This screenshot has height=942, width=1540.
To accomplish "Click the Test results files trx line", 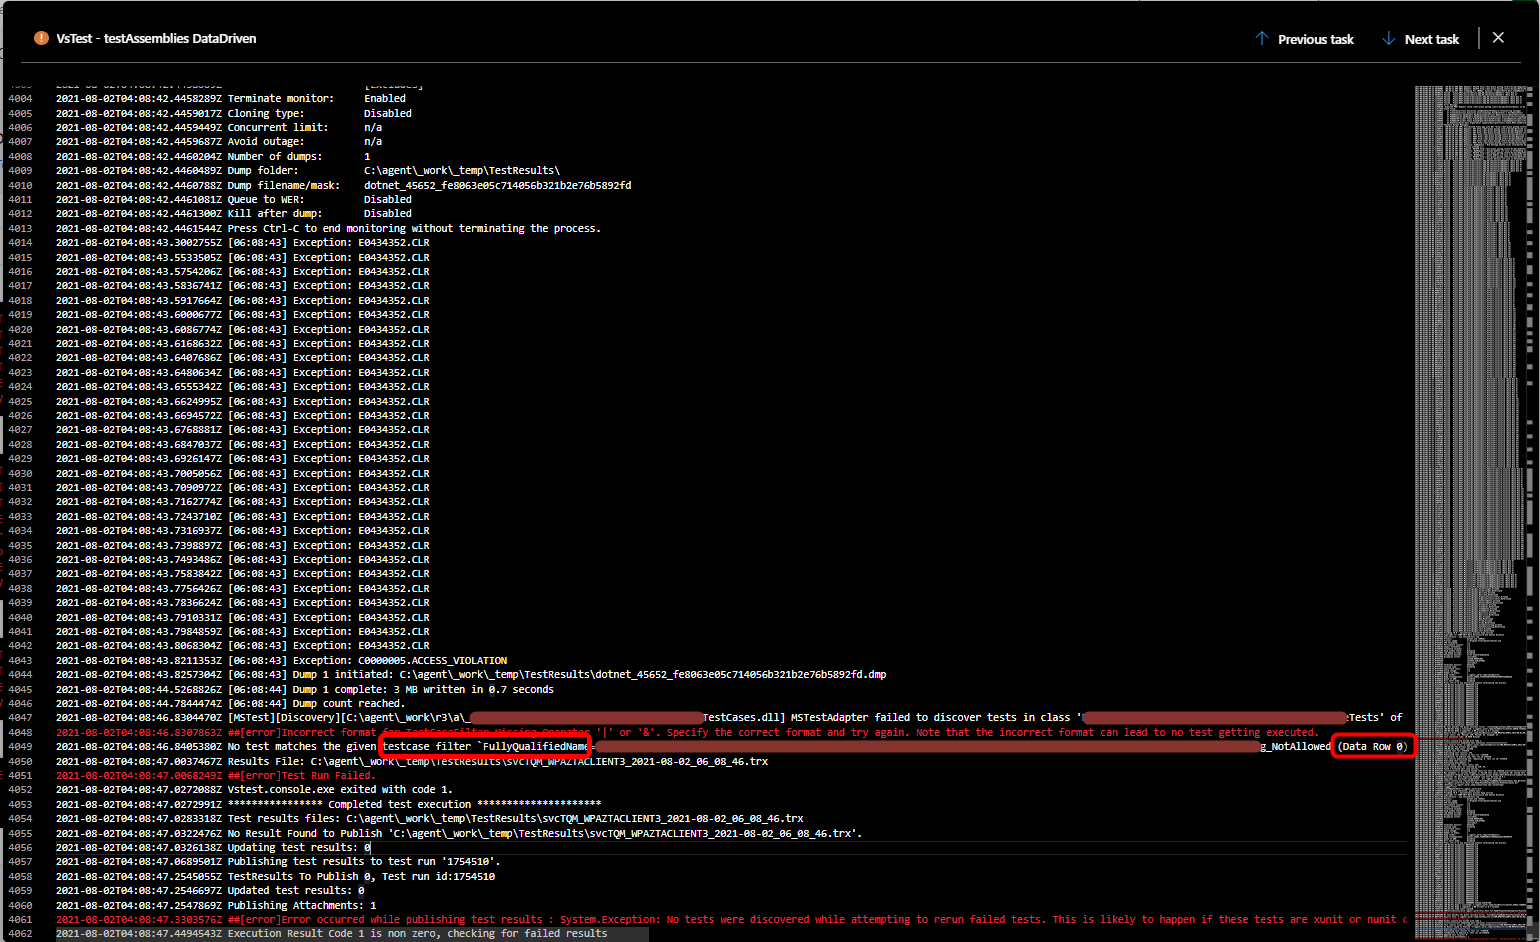I will (x=430, y=818).
